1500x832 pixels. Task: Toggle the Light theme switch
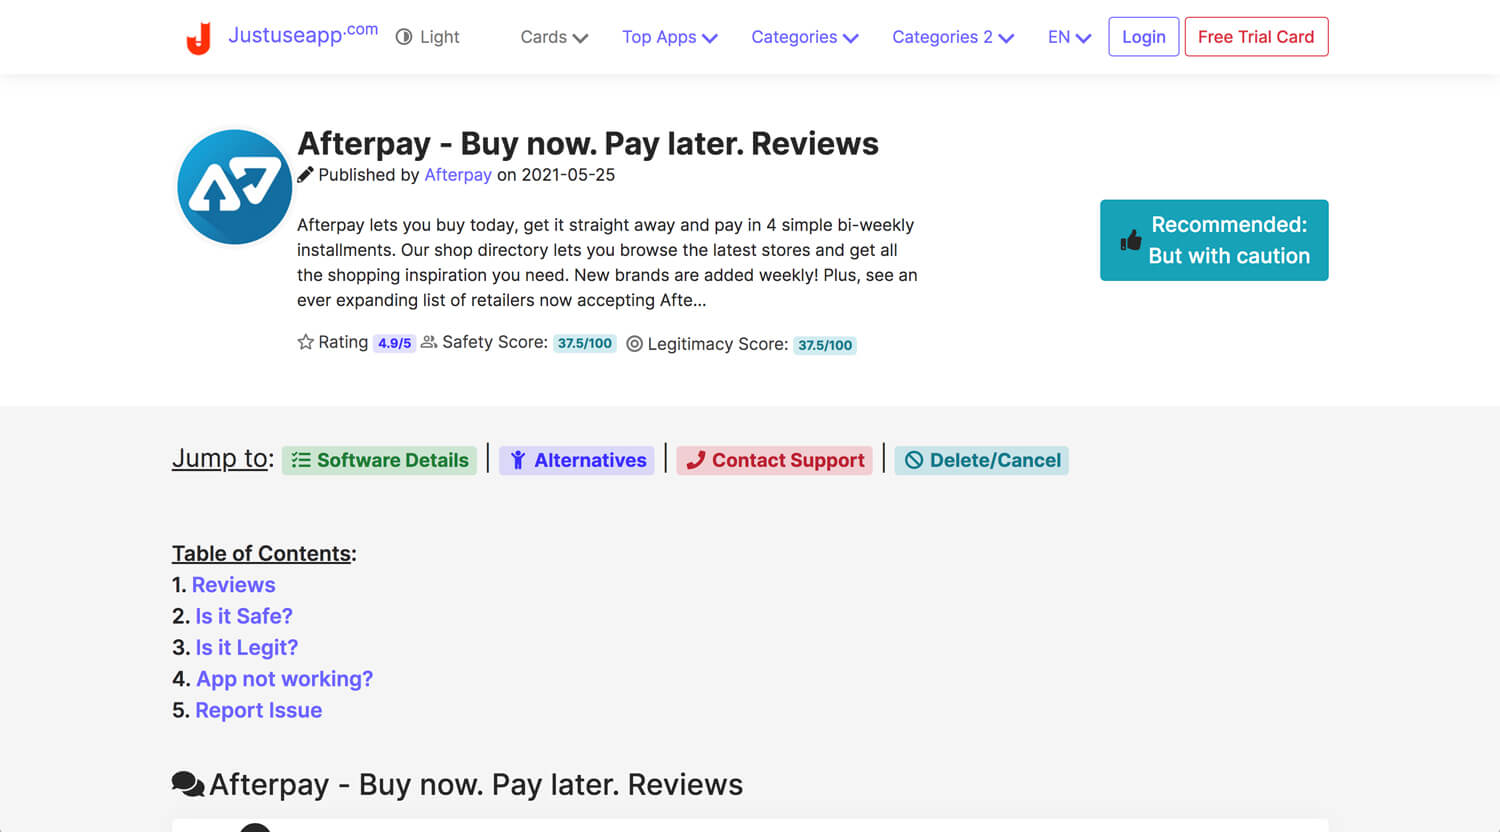point(427,37)
